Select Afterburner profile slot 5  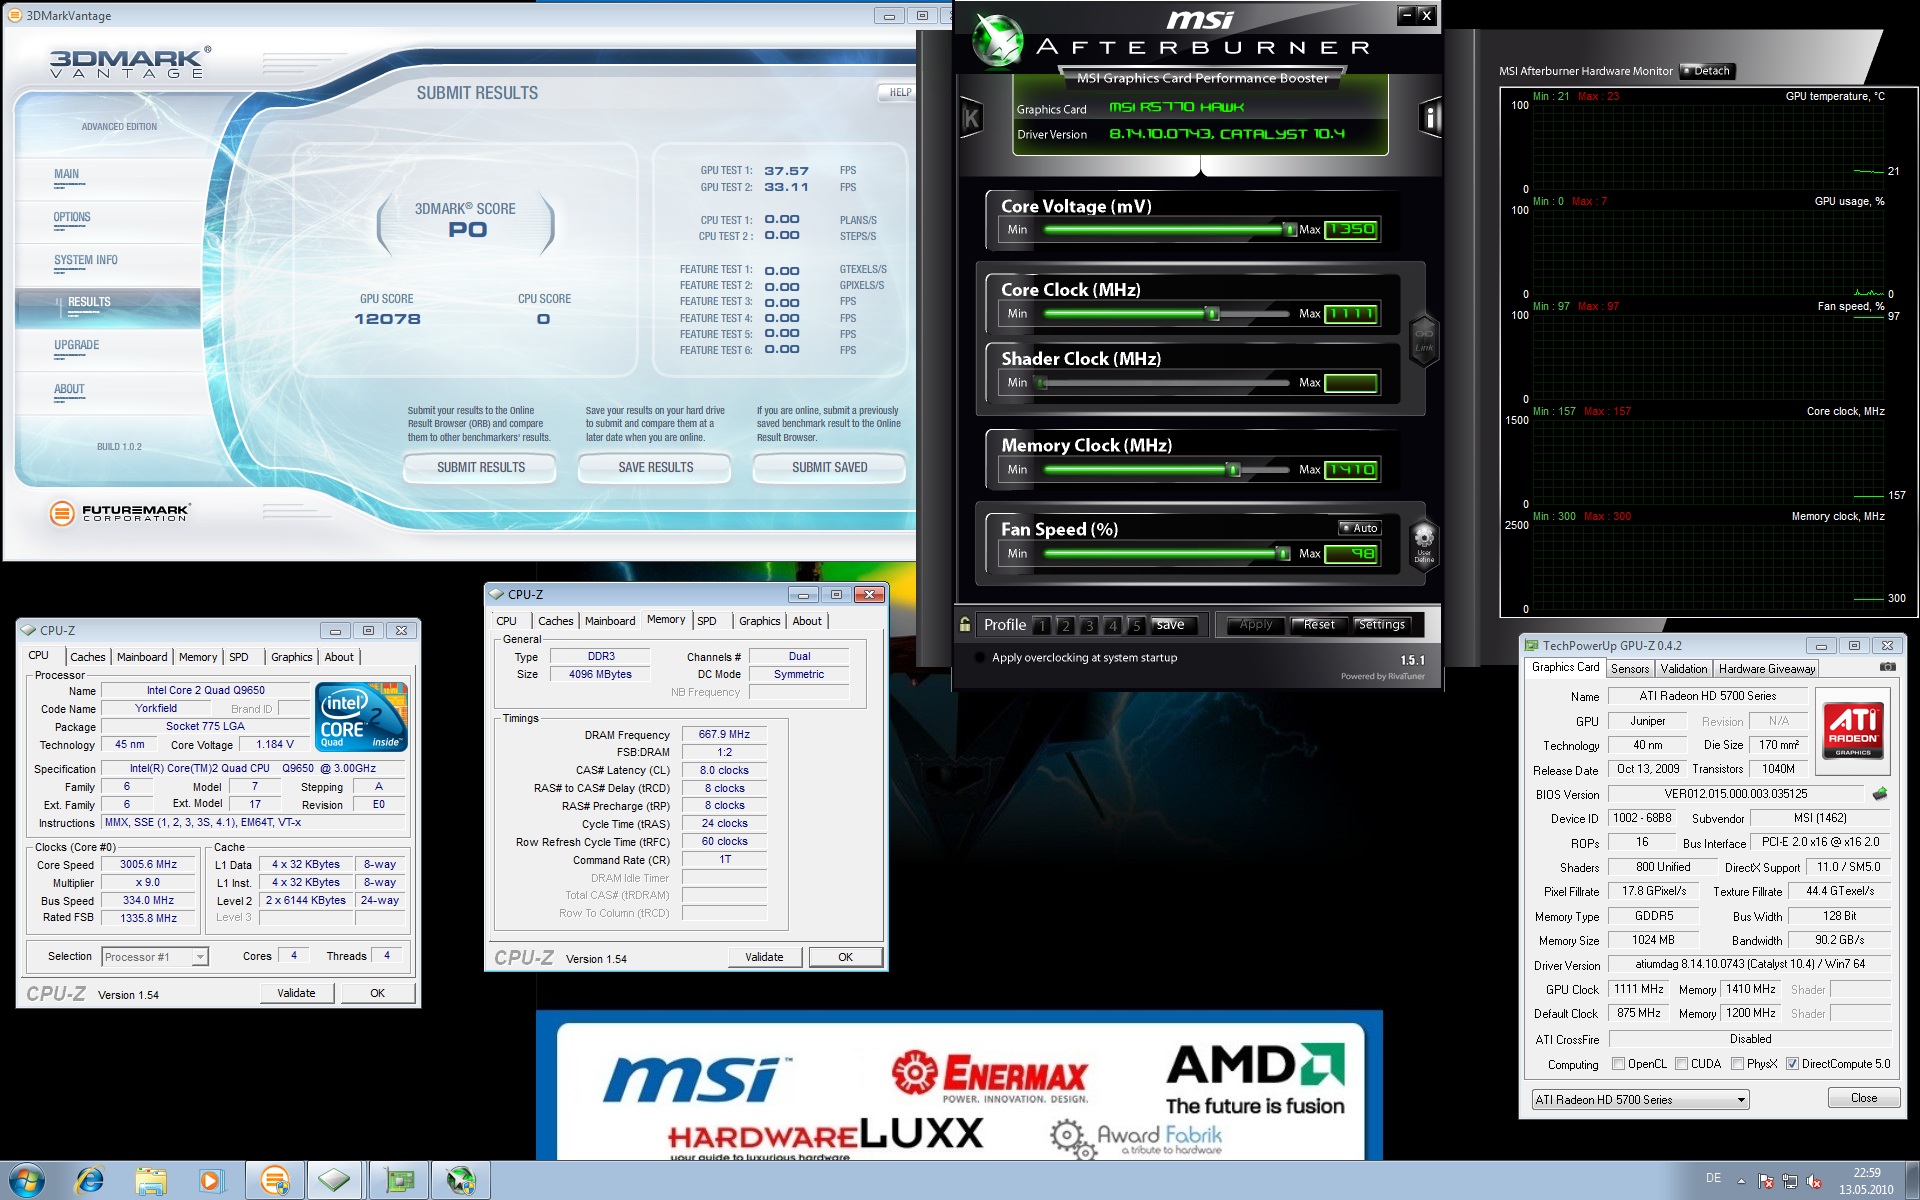pos(1136,625)
